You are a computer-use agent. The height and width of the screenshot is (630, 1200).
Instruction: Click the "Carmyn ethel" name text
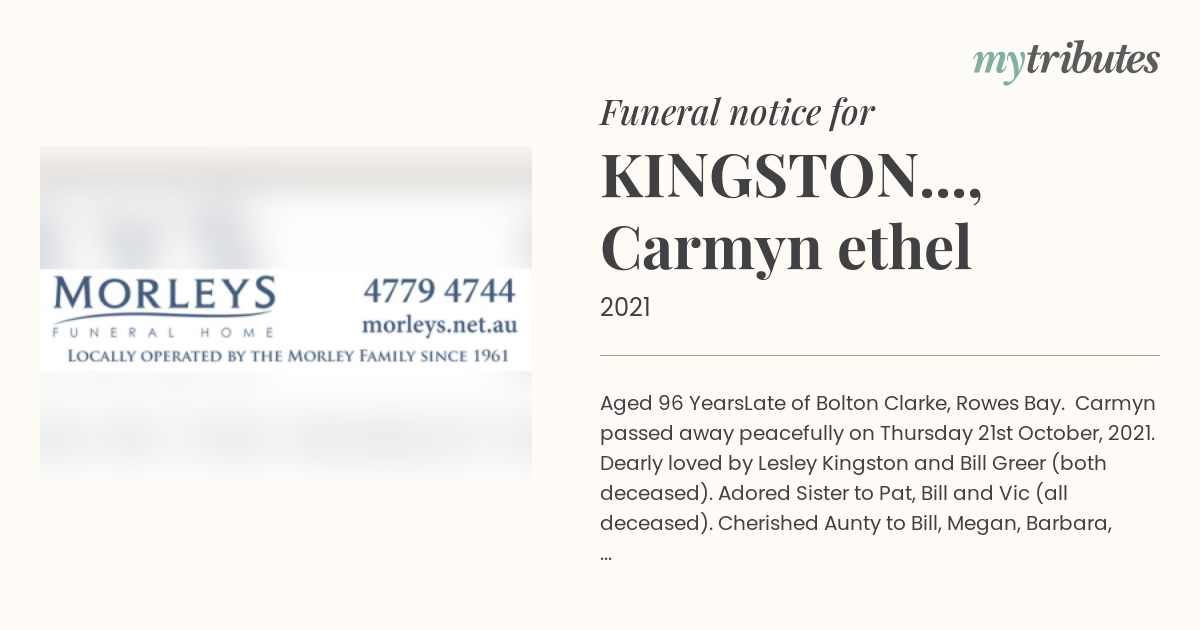click(786, 249)
